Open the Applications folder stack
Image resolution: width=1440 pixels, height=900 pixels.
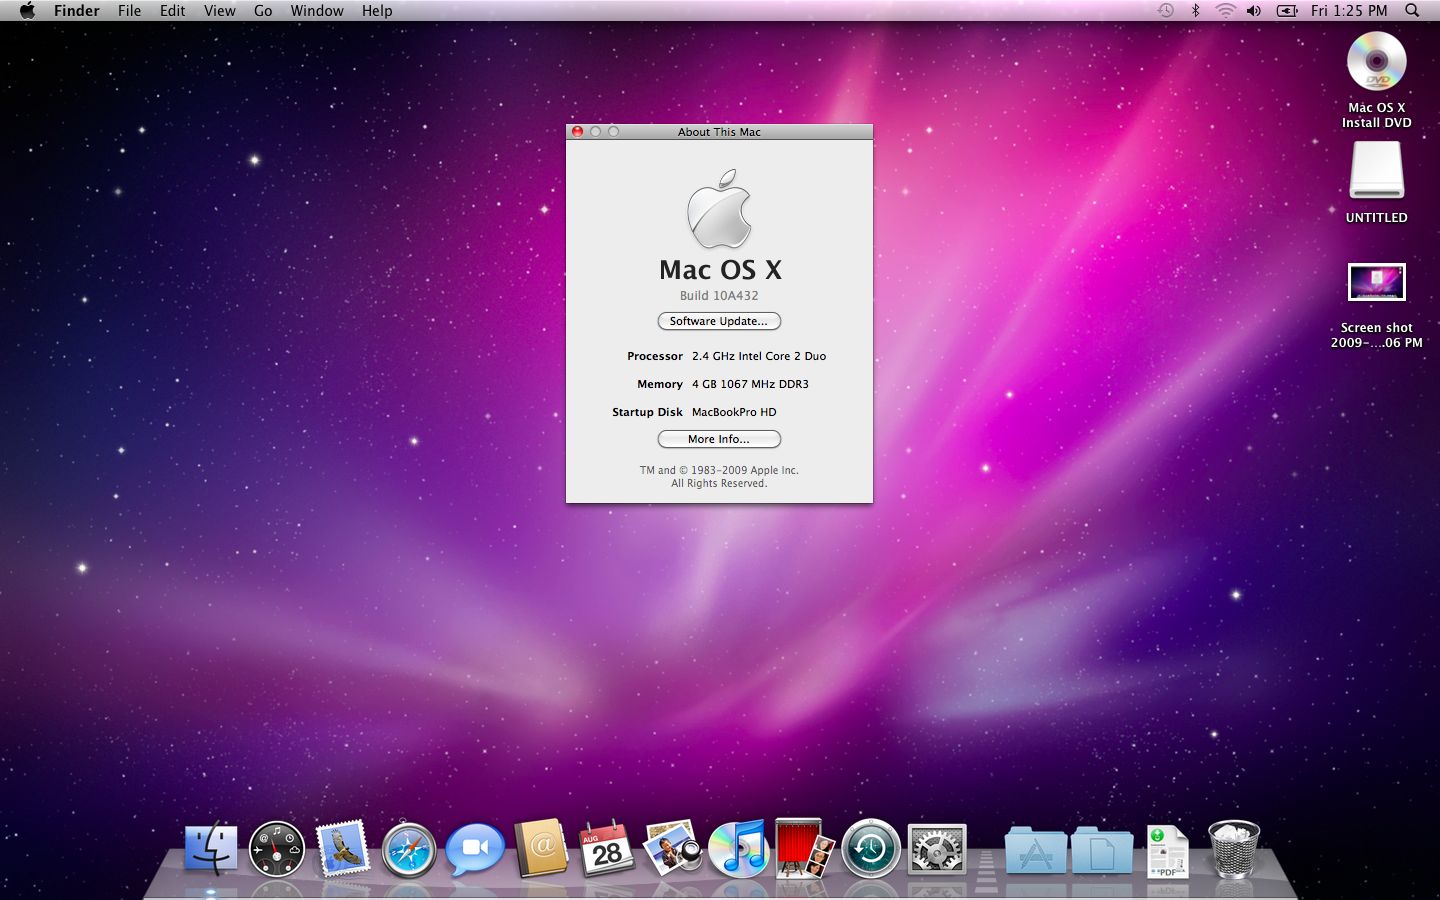[1035, 850]
